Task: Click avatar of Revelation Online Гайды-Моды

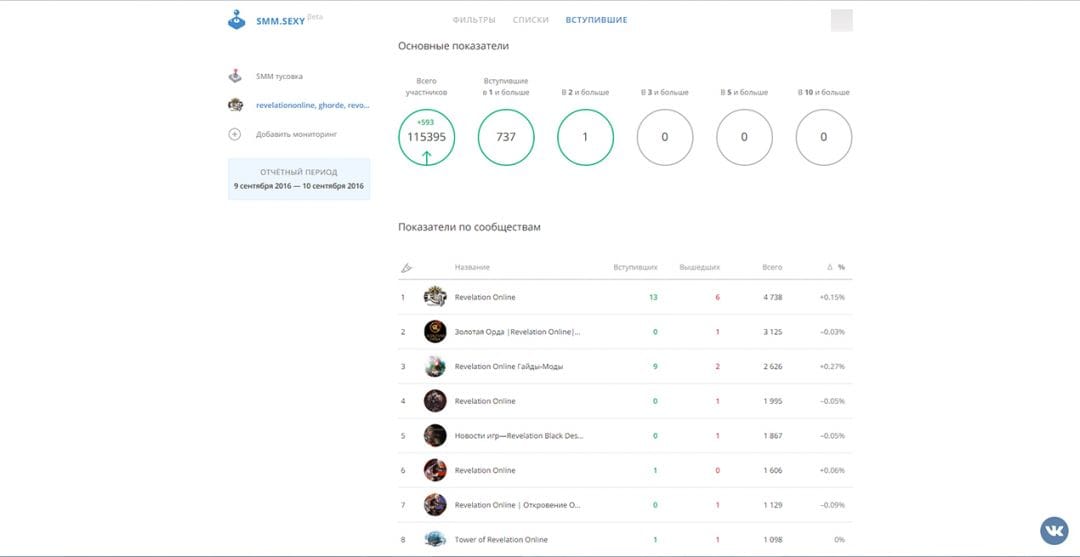Action: [x=435, y=366]
